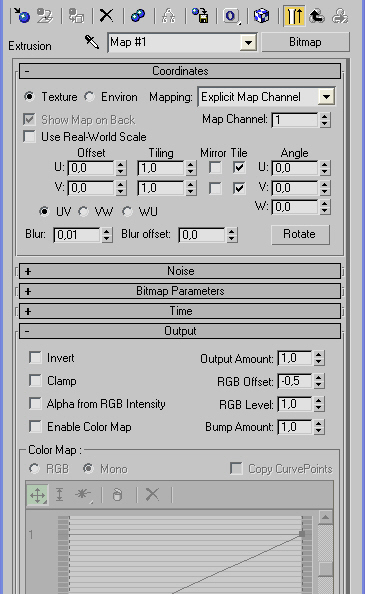
Task: Click Go Forward to Sibling icon
Action: pos(340,16)
